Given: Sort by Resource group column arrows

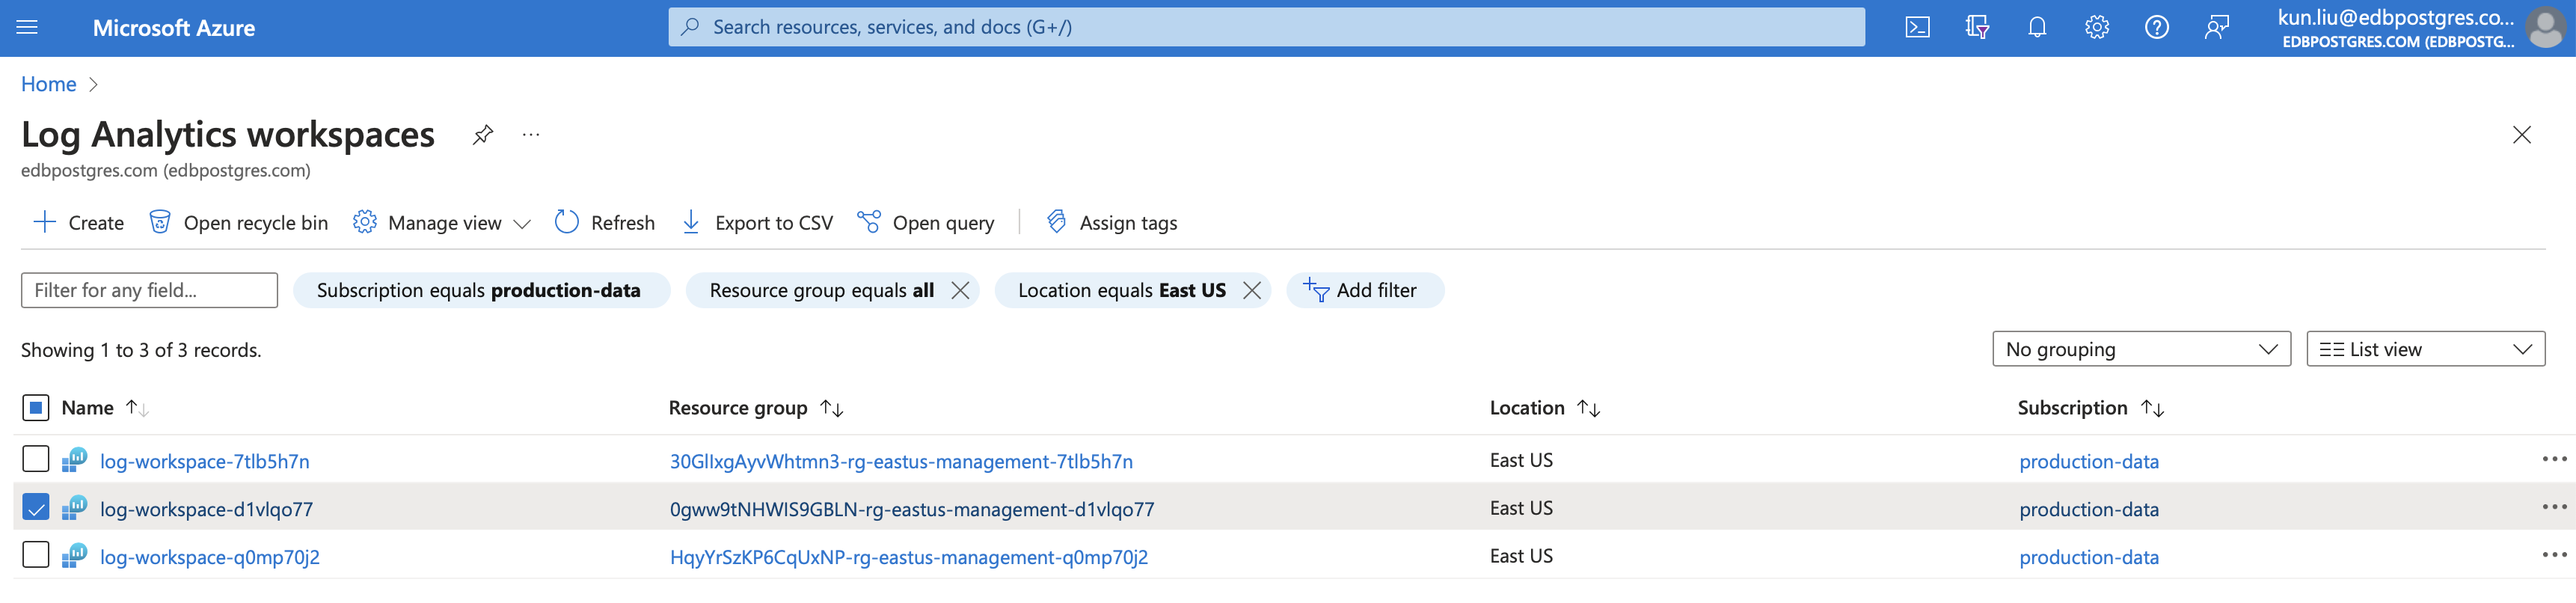Looking at the screenshot, I should [x=831, y=408].
